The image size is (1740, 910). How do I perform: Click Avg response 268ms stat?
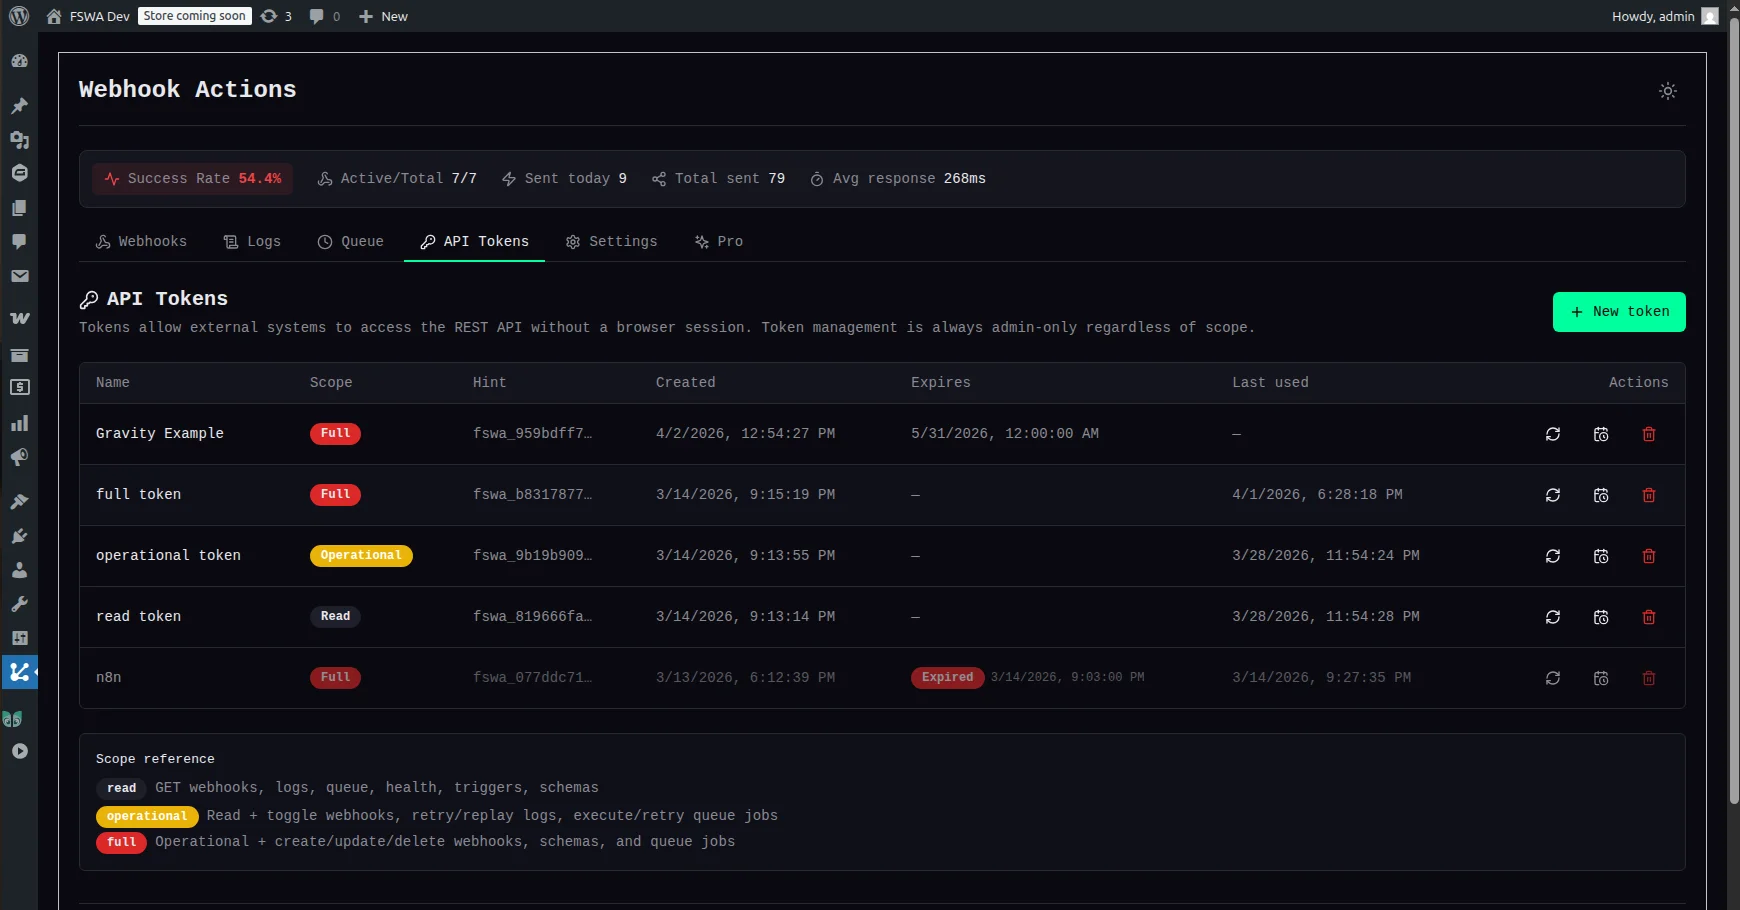pyautogui.click(x=898, y=179)
